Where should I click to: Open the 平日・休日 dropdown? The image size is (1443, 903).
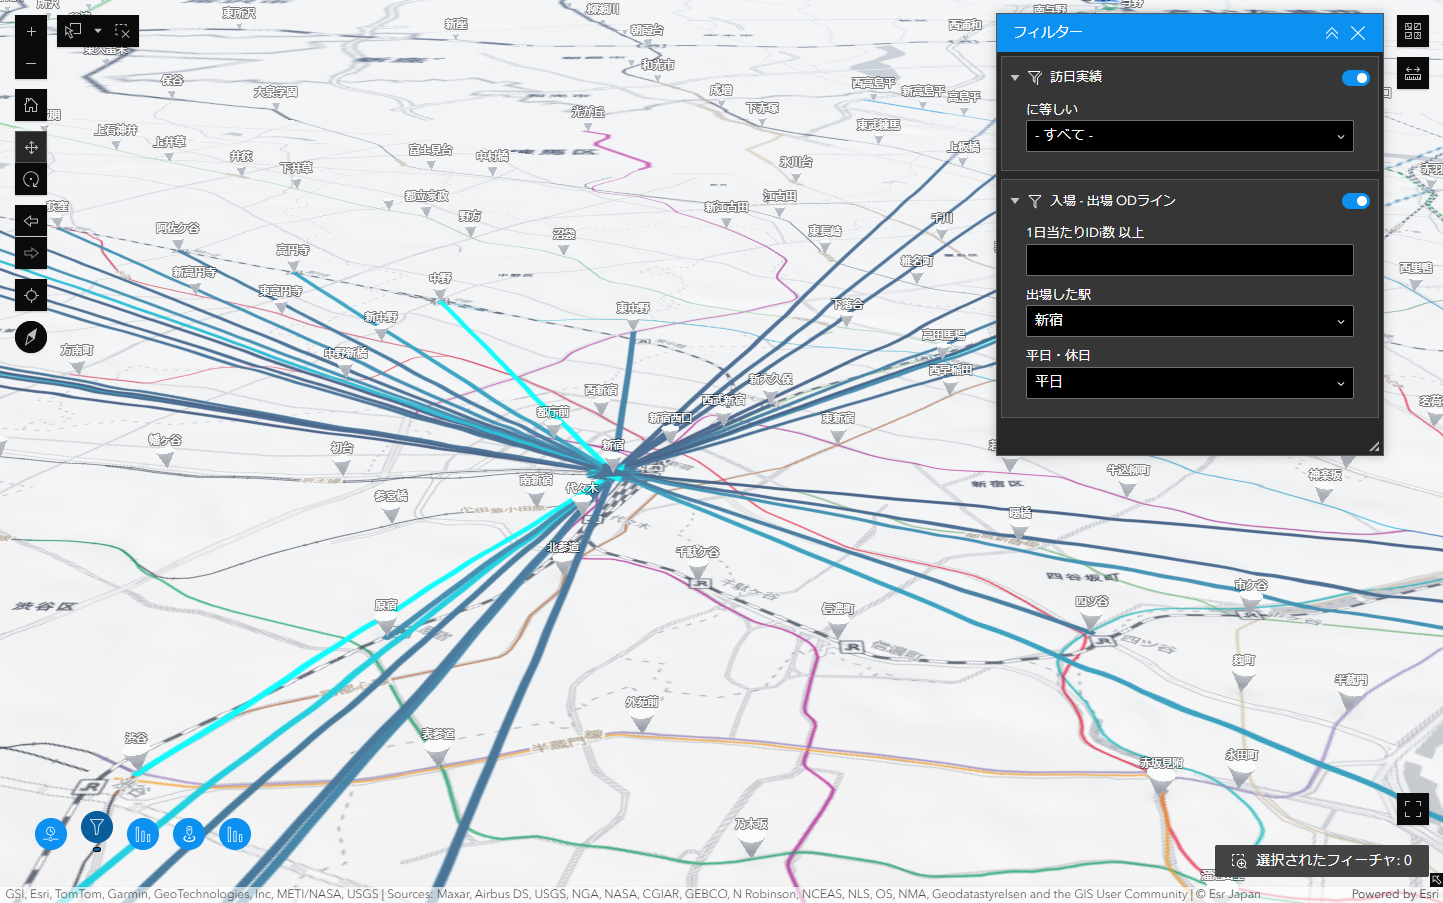[1189, 382]
